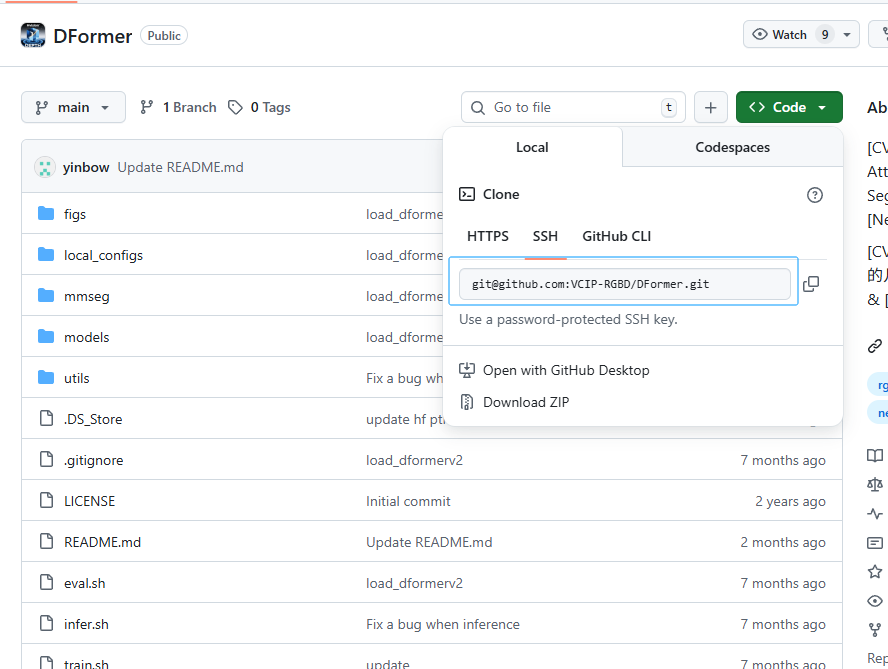The height and width of the screenshot is (669, 888).
Task: Switch to the Local tab
Action: [532, 147]
